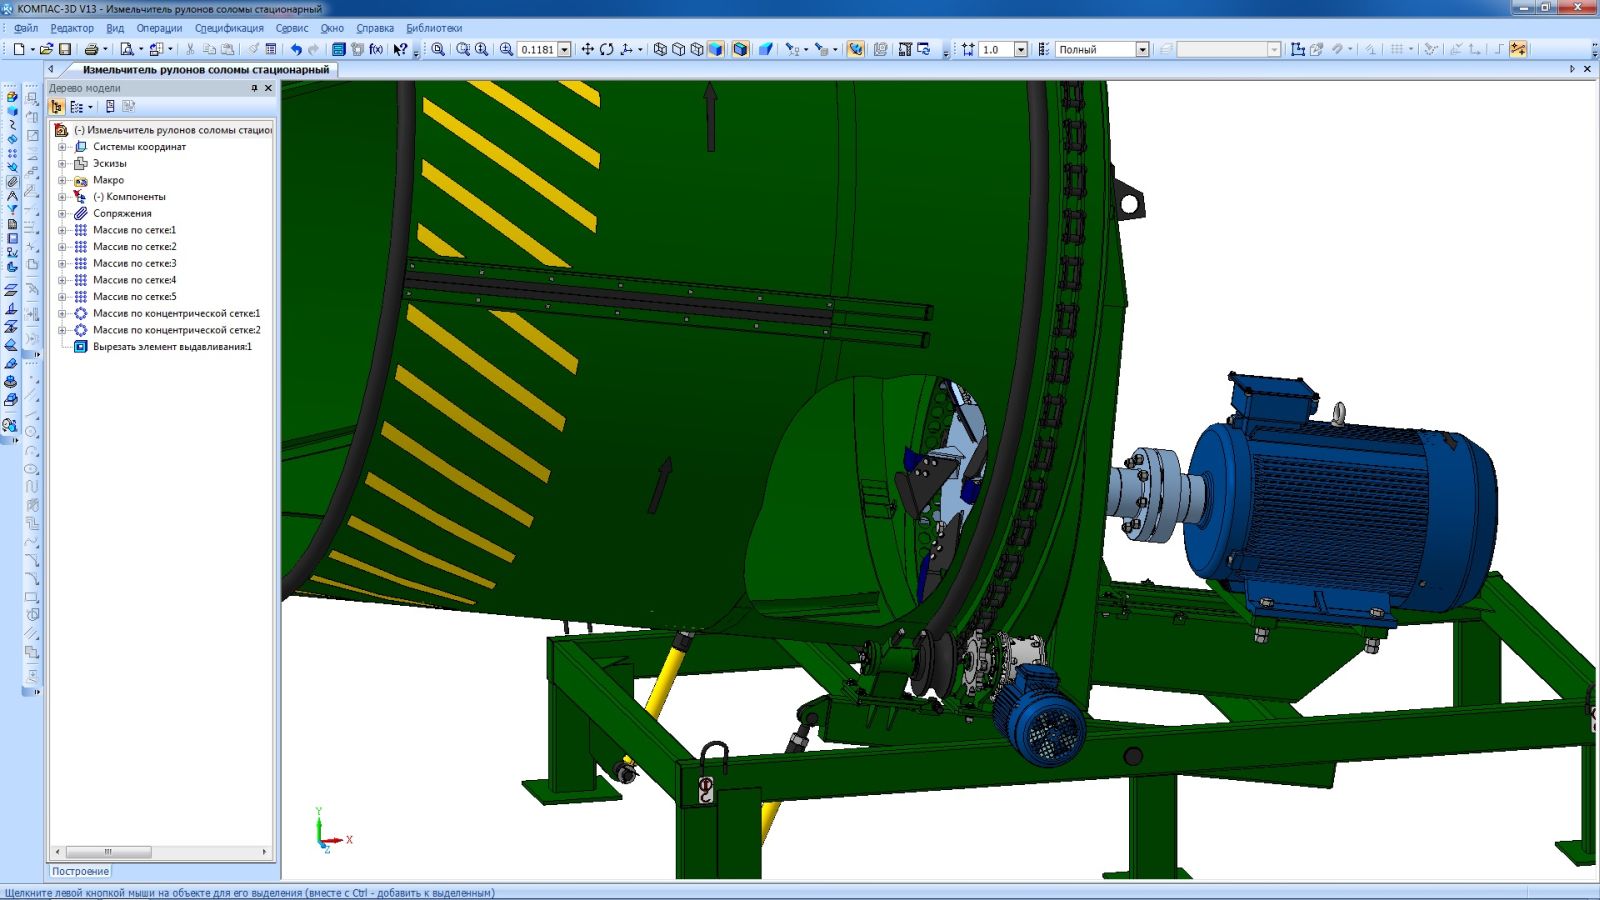Pin the Дерево модели panel
Screen dimensions: 1600x900
(x=254, y=88)
